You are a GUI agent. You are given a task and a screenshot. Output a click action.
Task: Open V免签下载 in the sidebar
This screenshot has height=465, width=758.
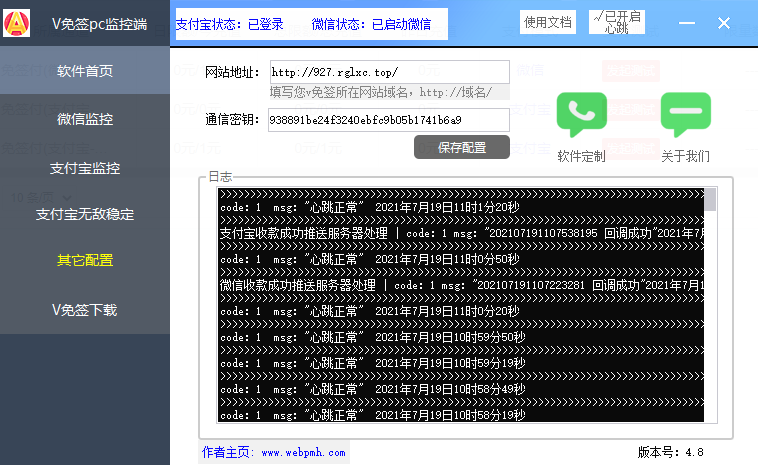(85, 310)
